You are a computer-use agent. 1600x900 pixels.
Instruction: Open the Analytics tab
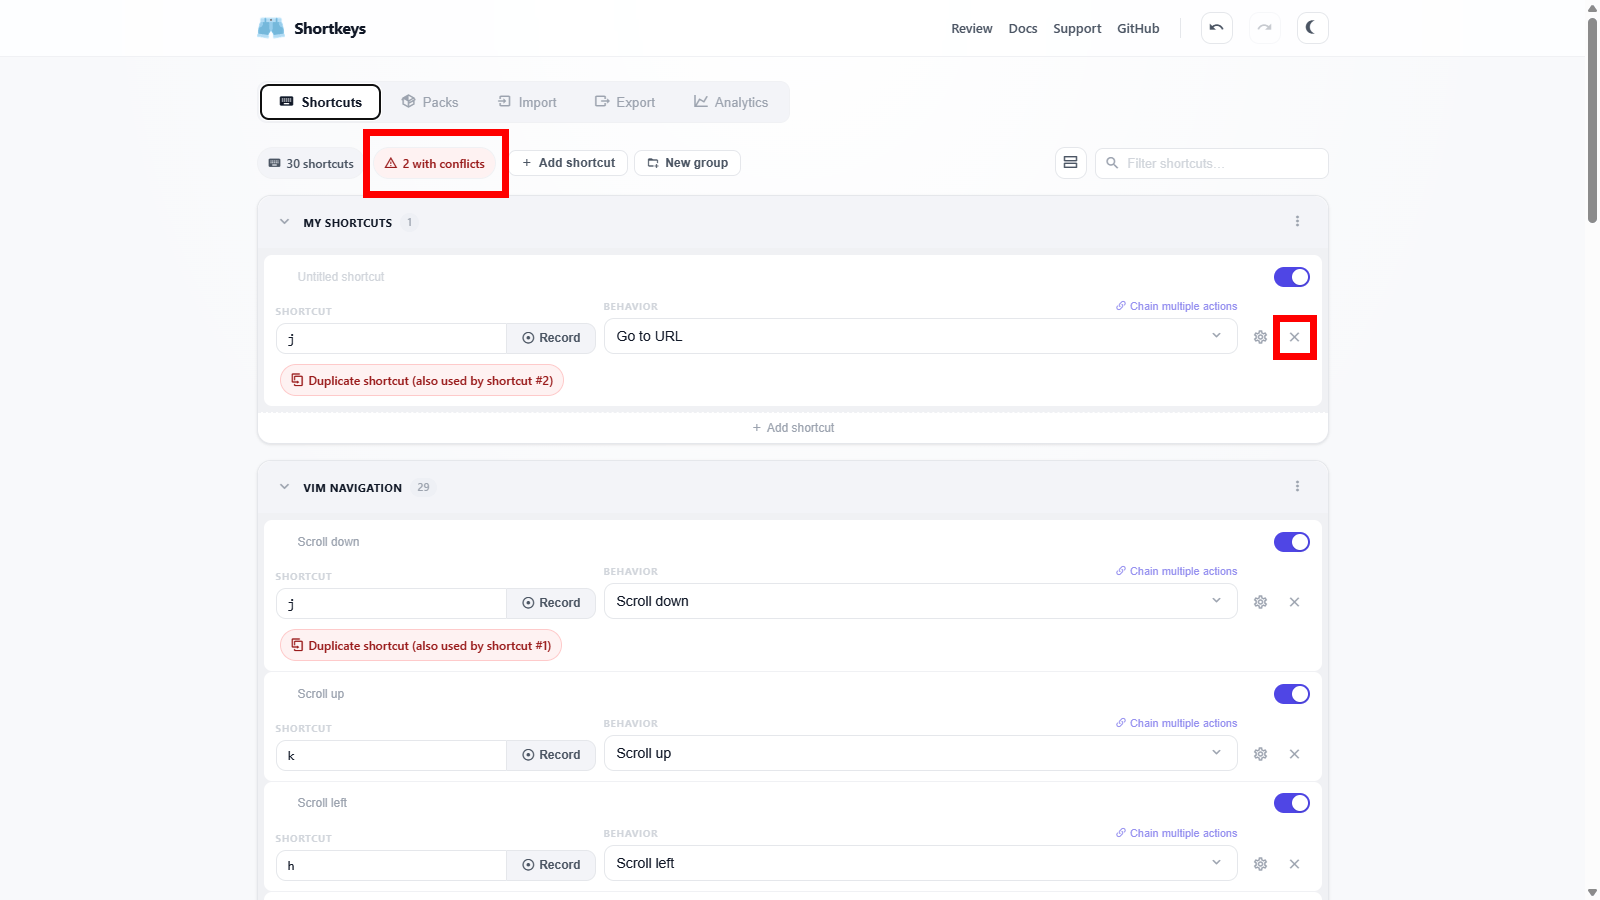coord(731,102)
